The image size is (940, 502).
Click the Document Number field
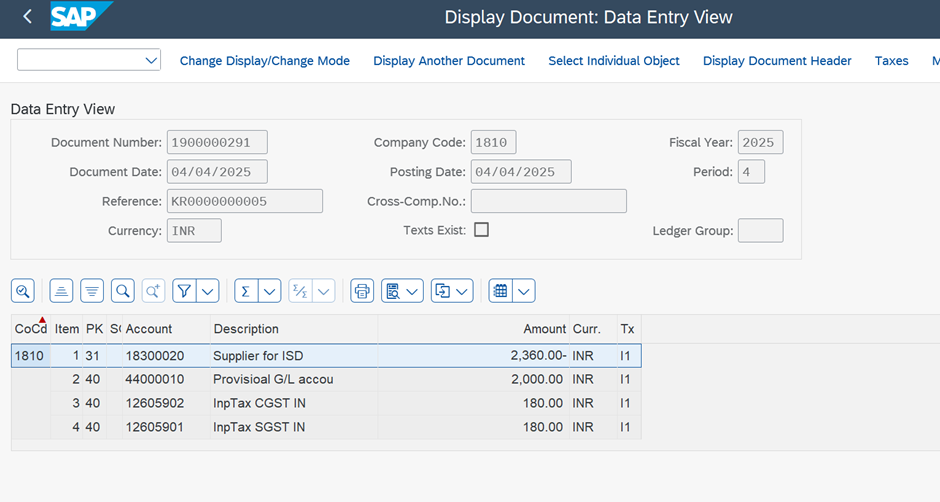[217, 142]
